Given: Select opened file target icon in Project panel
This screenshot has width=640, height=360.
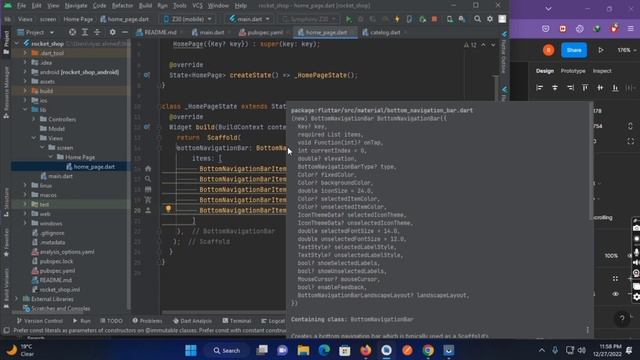Looking at the screenshot, I should (x=72, y=32).
